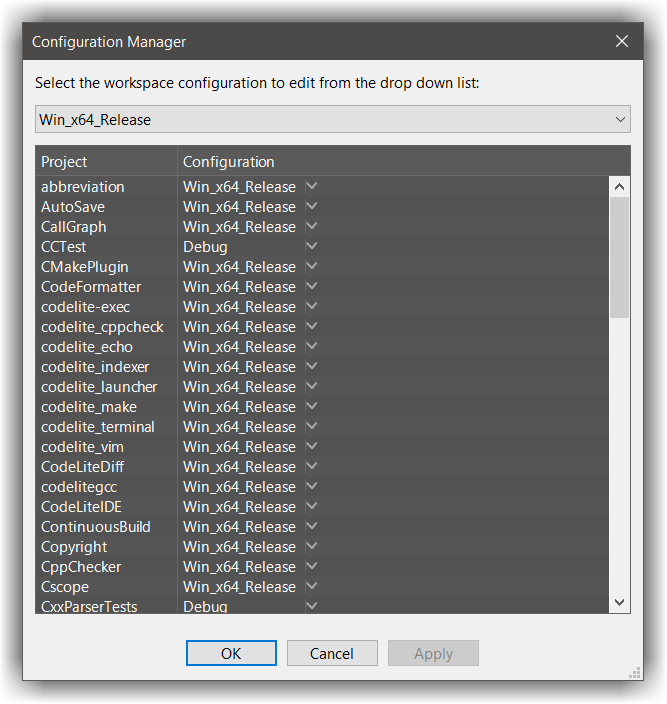
Task: Select the codelite_vim project name
Action: click(x=82, y=447)
